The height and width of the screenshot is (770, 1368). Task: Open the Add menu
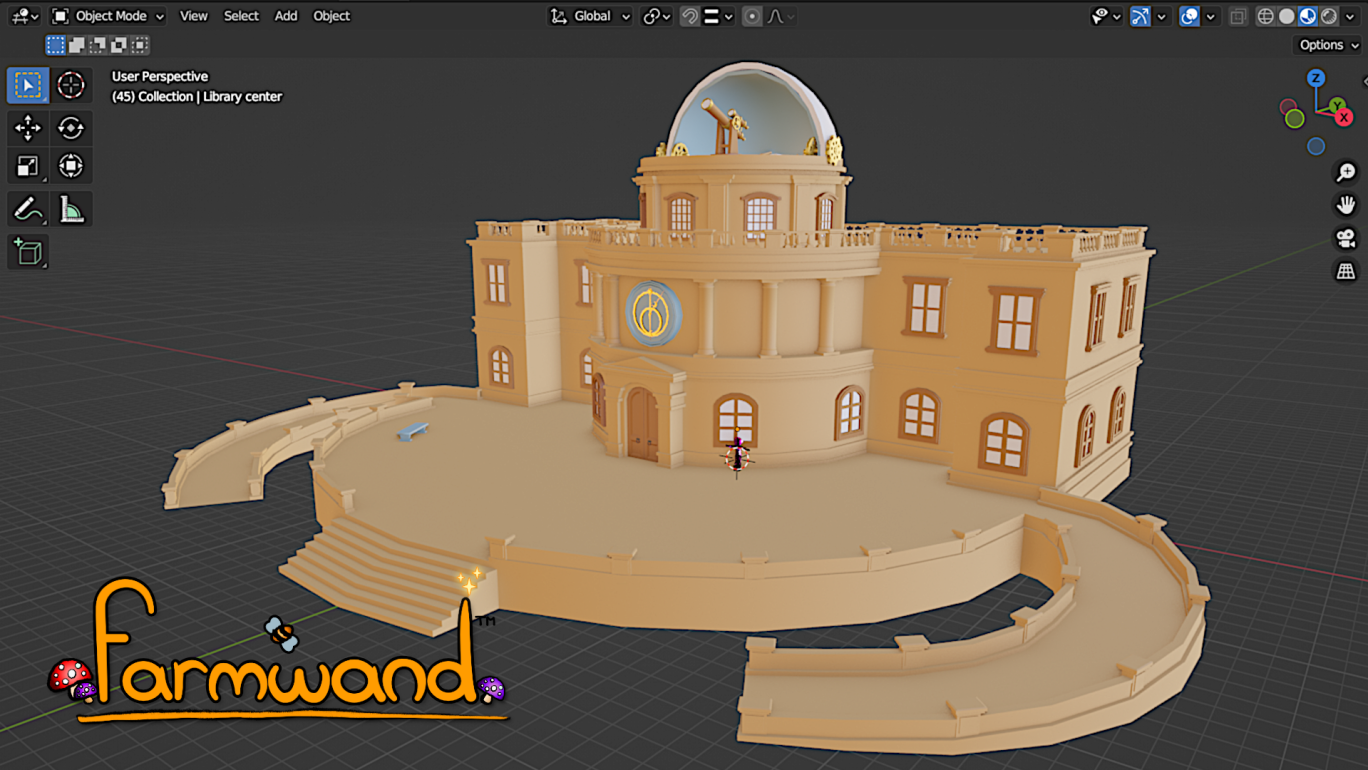pyautogui.click(x=286, y=16)
